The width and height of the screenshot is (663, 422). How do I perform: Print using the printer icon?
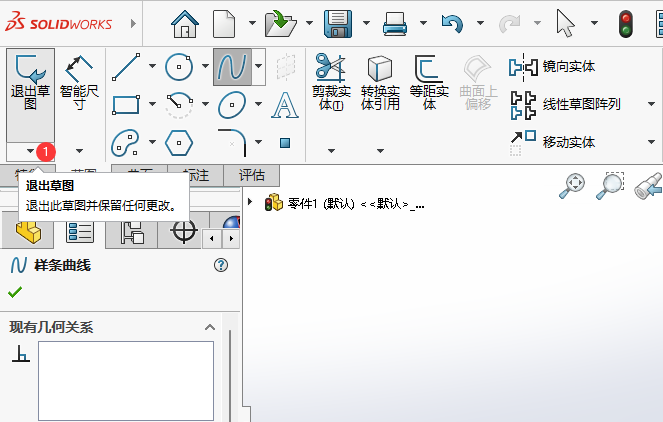coord(395,24)
